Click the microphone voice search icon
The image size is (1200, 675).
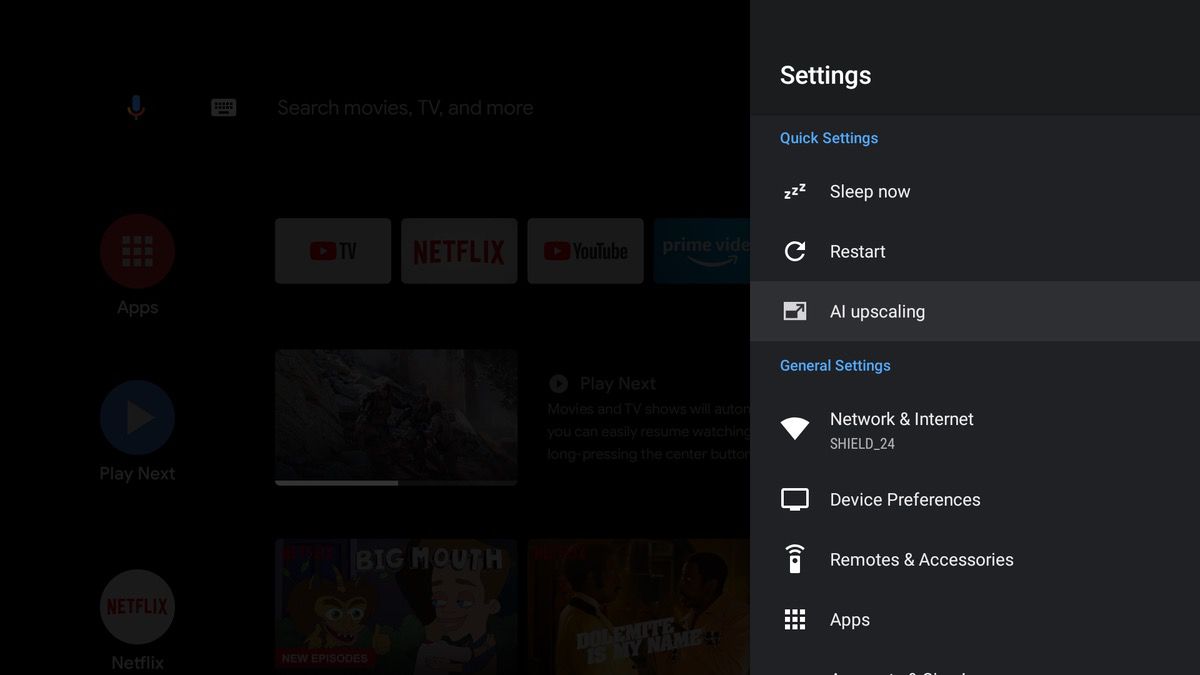point(136,107)
